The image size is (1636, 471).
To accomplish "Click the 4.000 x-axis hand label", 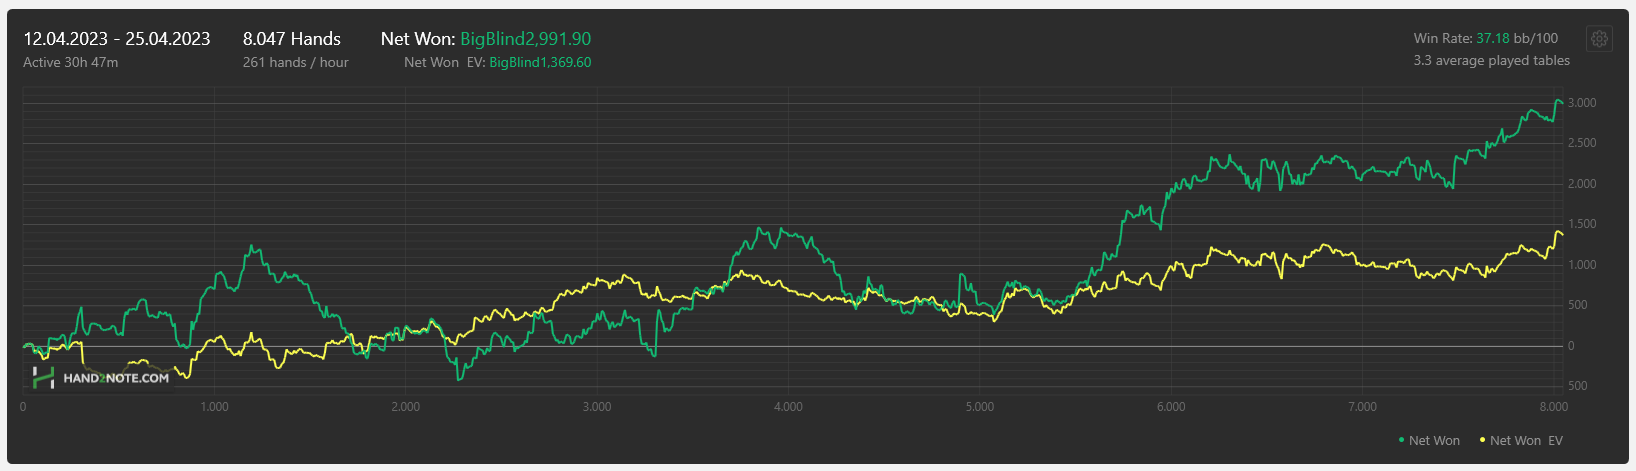I will point(788,407).
